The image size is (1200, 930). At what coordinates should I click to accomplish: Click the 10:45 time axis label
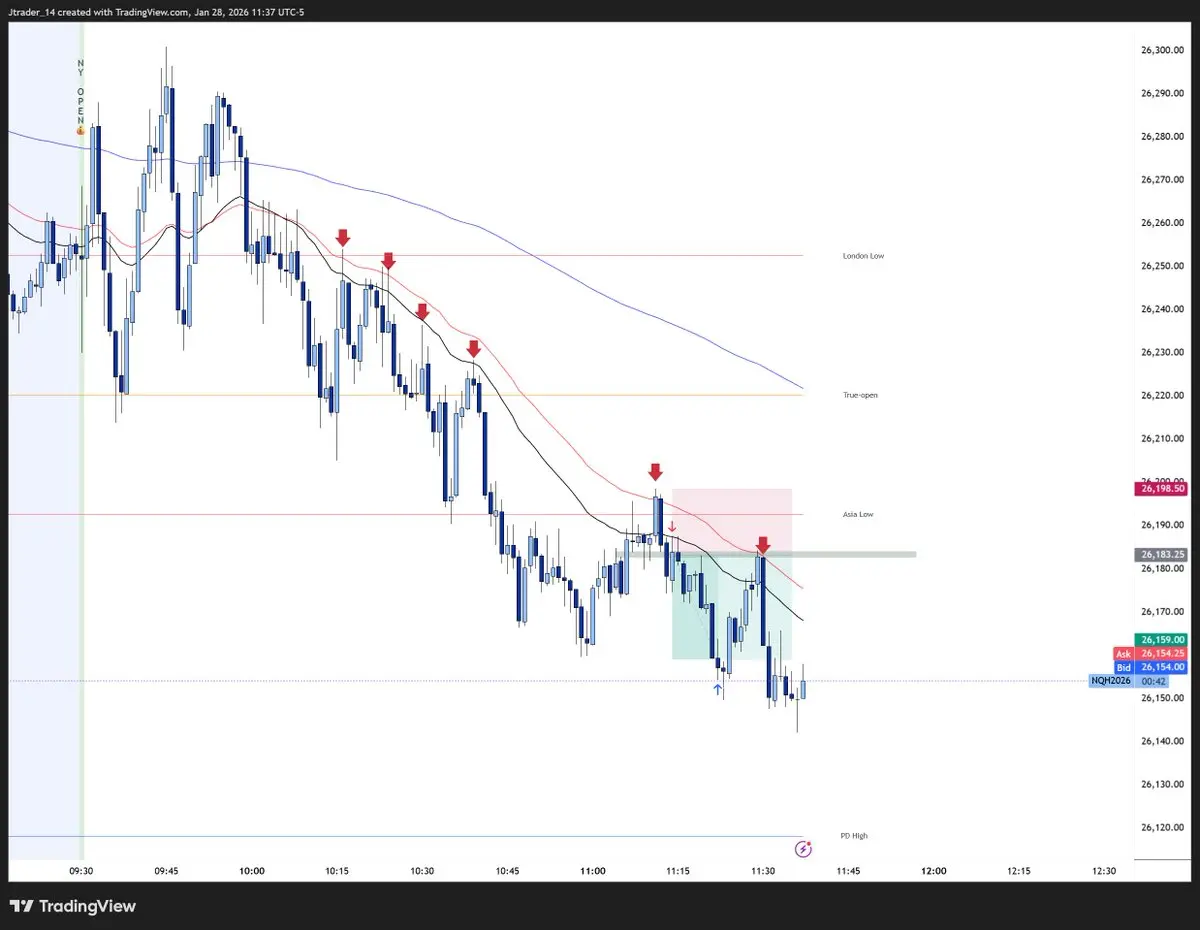(507, 871)
